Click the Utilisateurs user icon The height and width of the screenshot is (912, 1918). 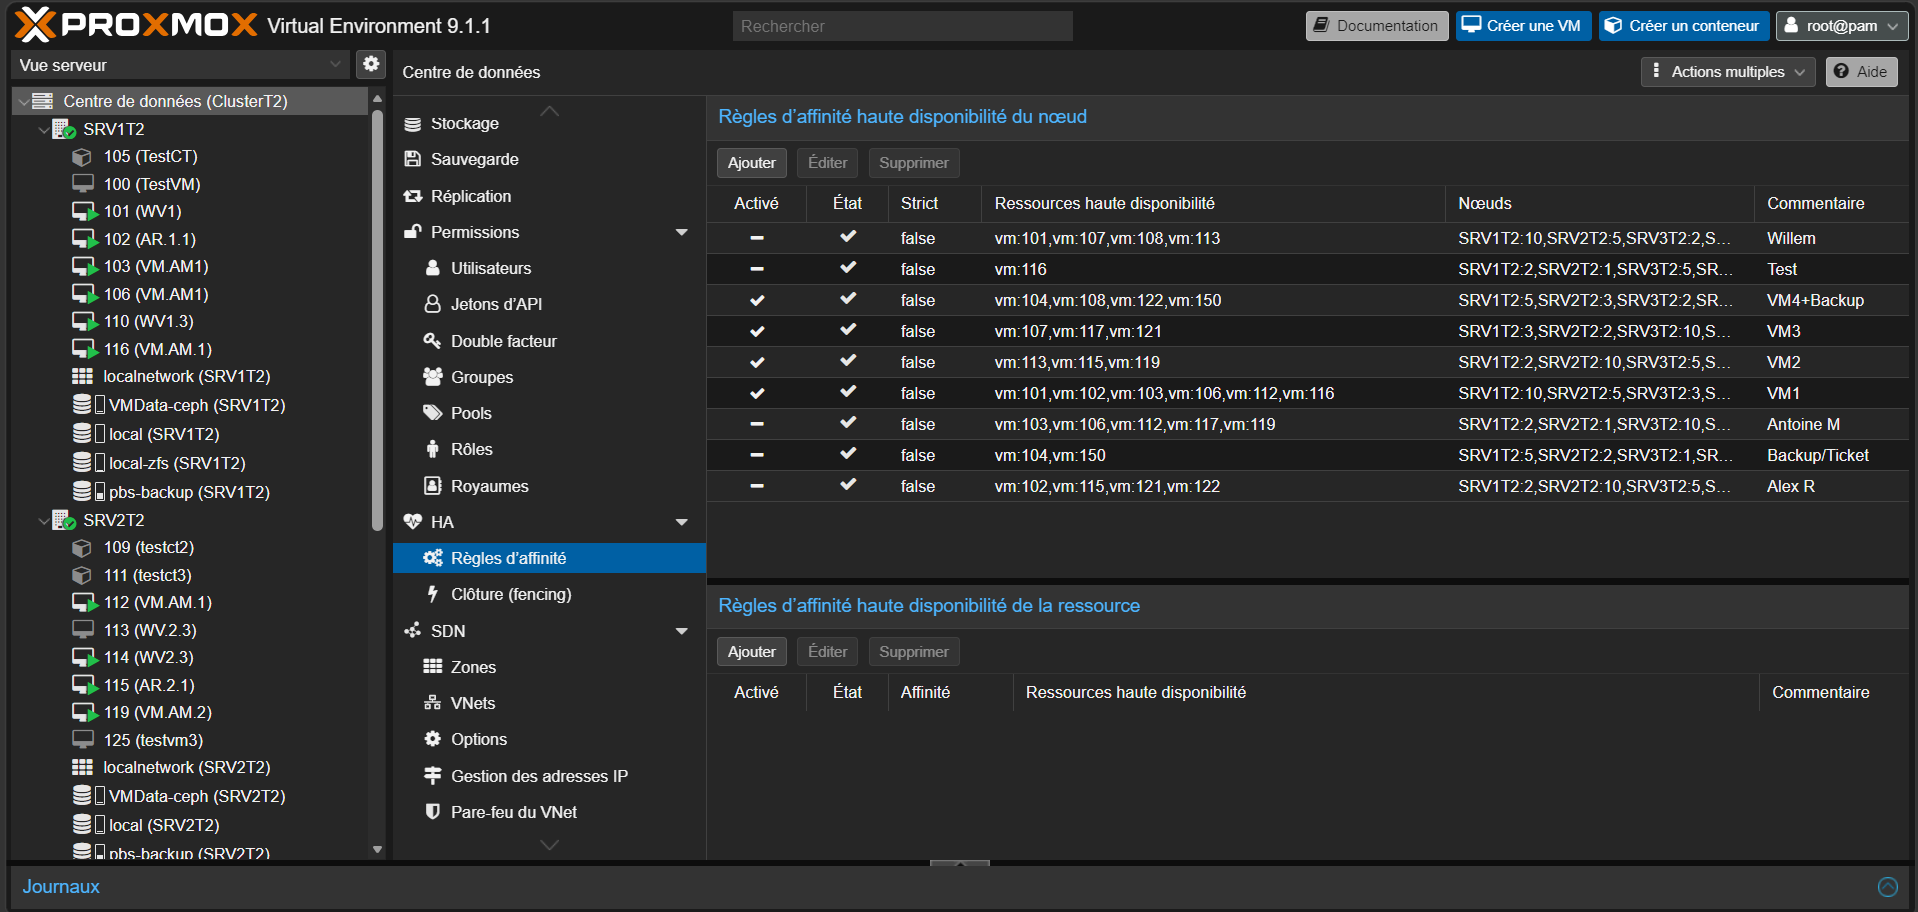pyautogui.click(x=432, y=268)
